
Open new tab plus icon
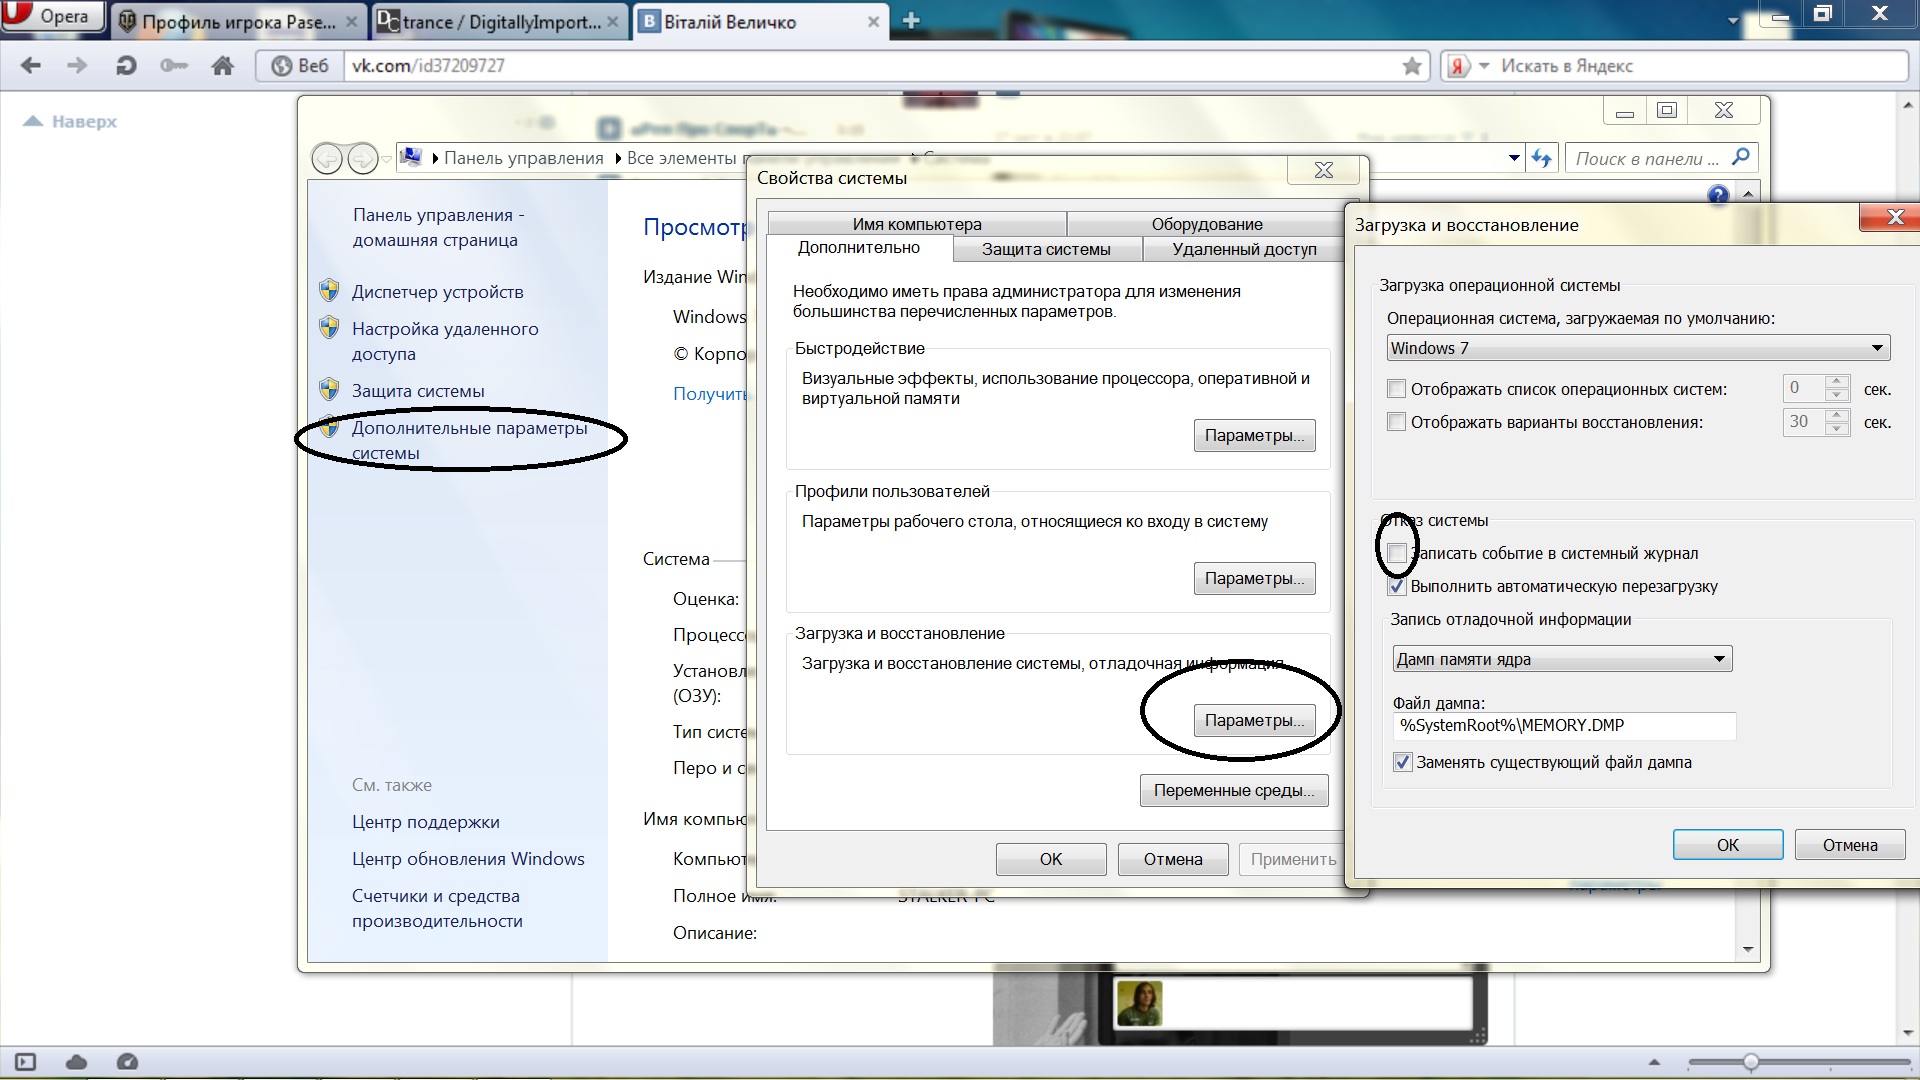point(910,21)
